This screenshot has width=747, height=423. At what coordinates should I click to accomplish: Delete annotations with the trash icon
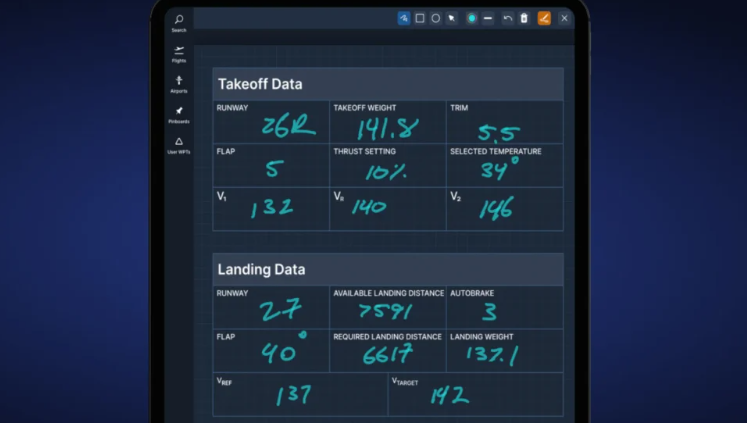click(524, 18)
